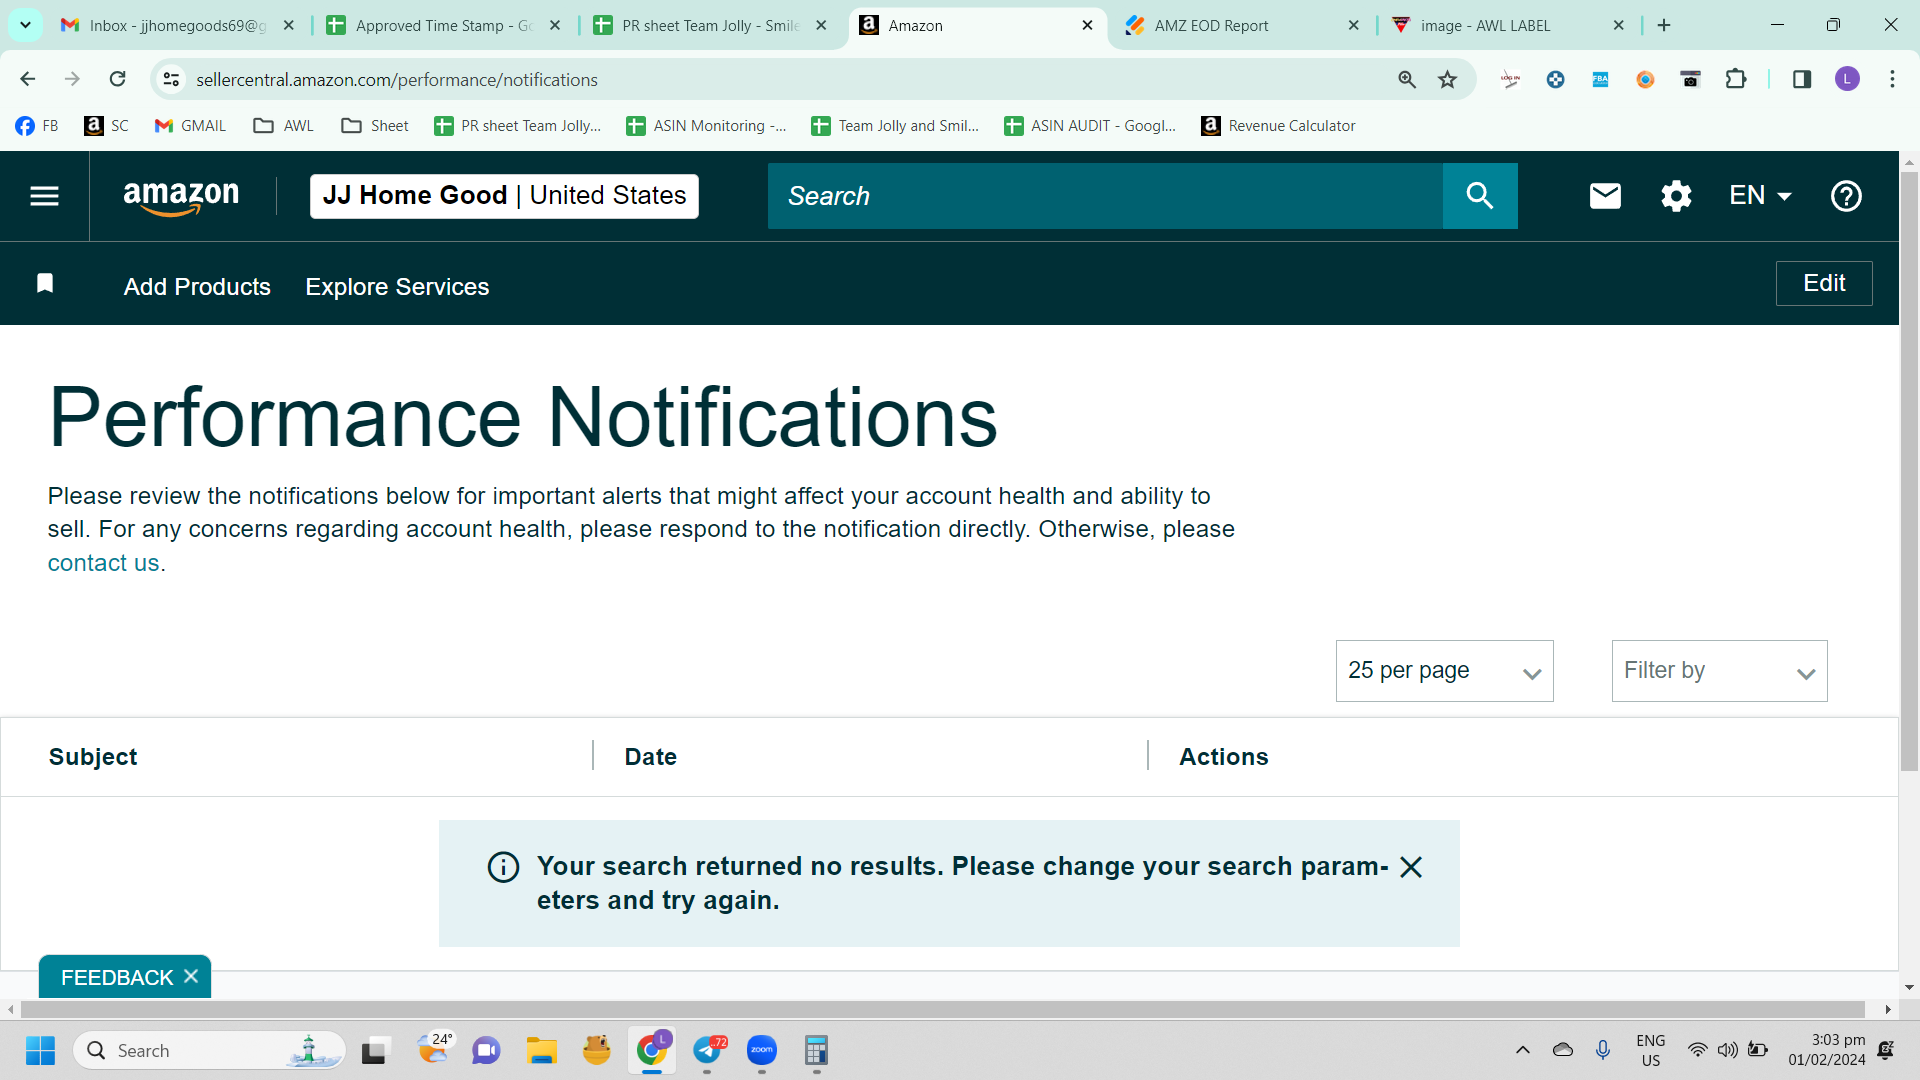This screenshot has height=1080, width=1920.
Task: Click the Subject column header
Action: click(93, 757)
